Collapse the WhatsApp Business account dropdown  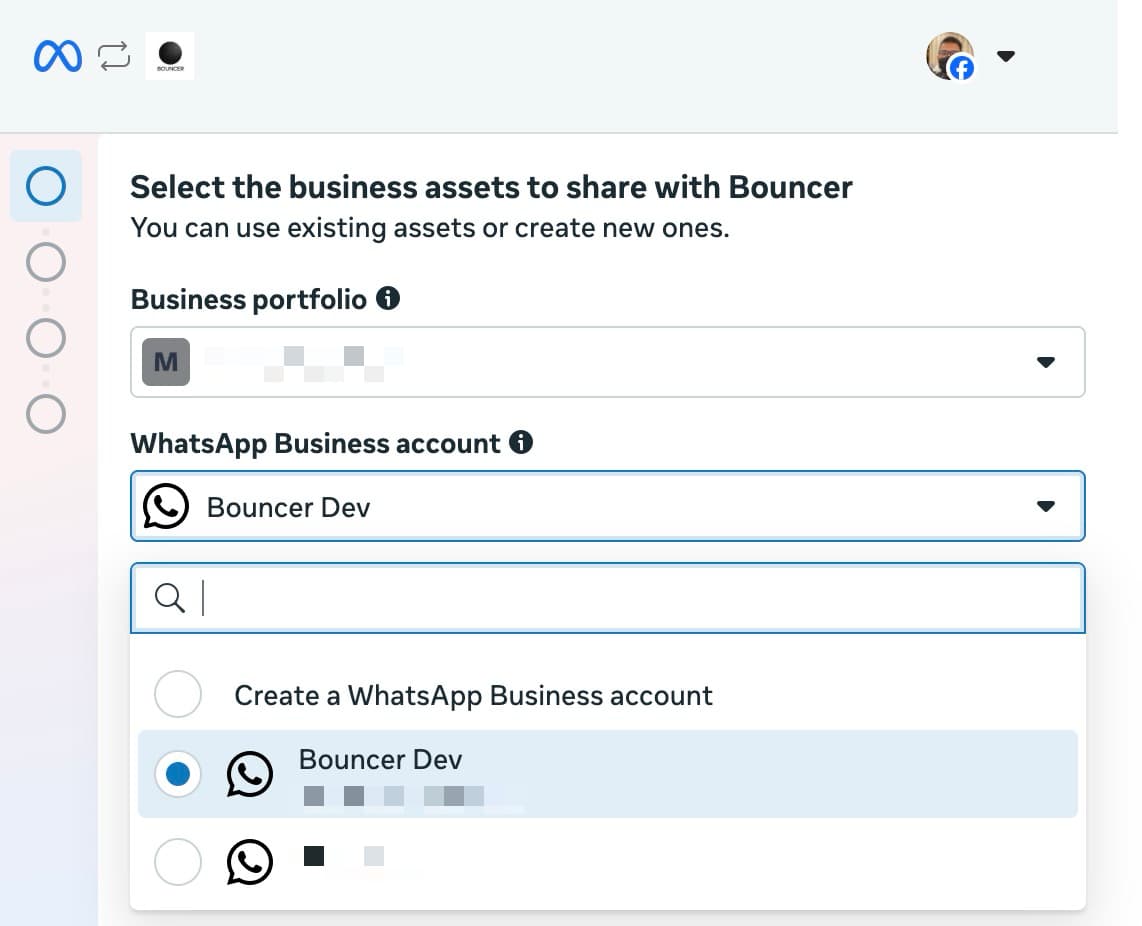pyautogui.click(x=1046, y=506)
